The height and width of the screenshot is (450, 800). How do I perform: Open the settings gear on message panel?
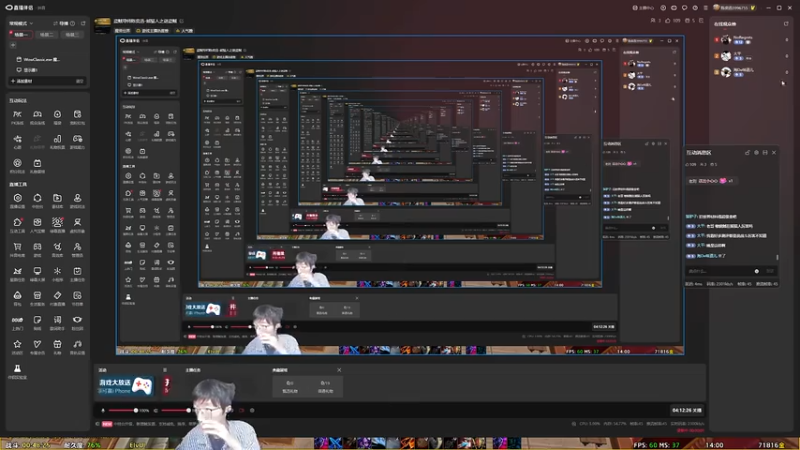click(757, 153)
